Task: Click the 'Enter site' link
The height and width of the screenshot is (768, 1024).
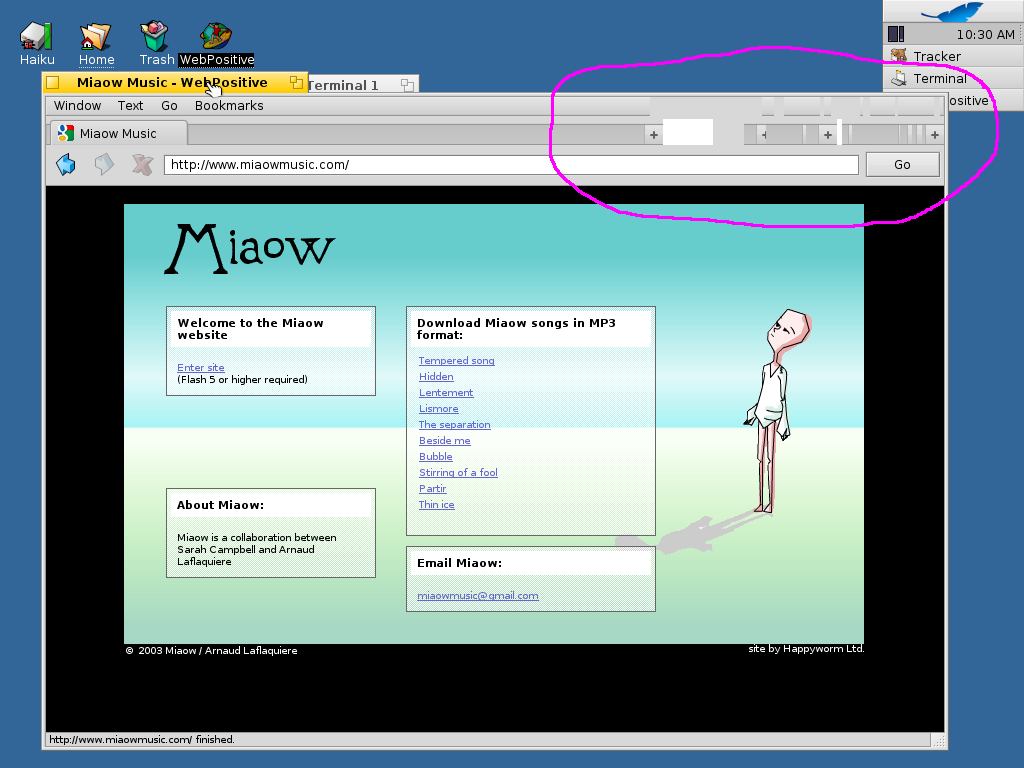Action: (x=201, y=368)
